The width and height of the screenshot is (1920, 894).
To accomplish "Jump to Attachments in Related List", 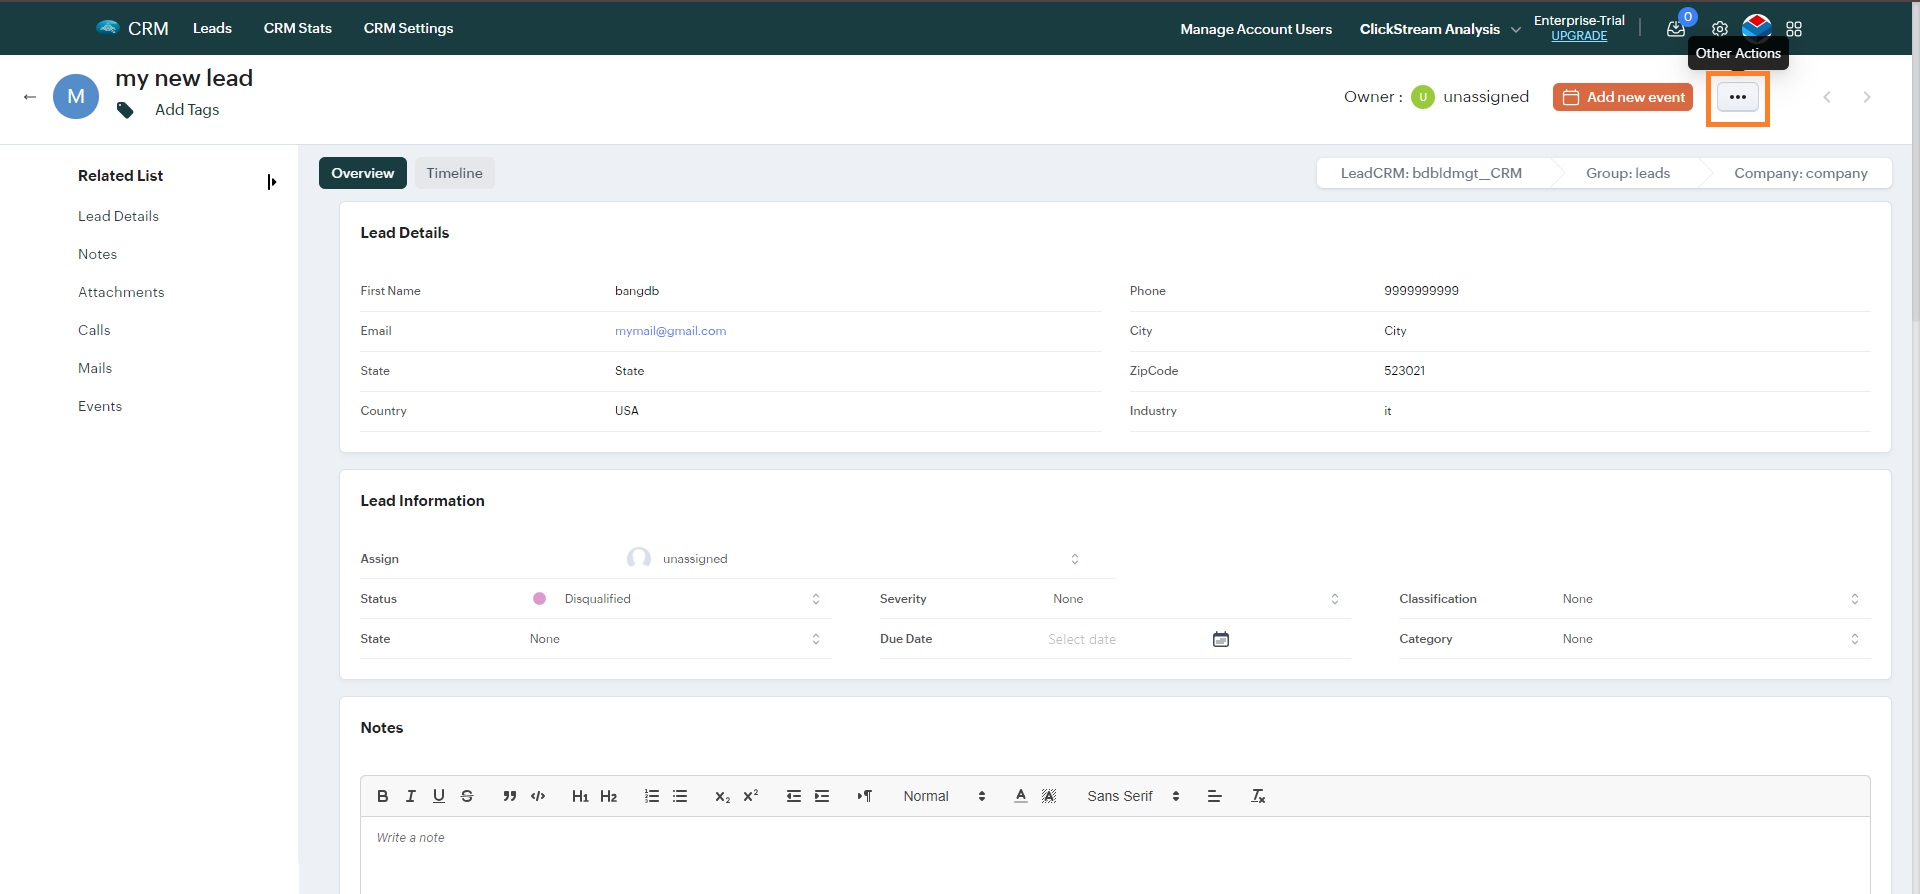I will tap(121, 292).
